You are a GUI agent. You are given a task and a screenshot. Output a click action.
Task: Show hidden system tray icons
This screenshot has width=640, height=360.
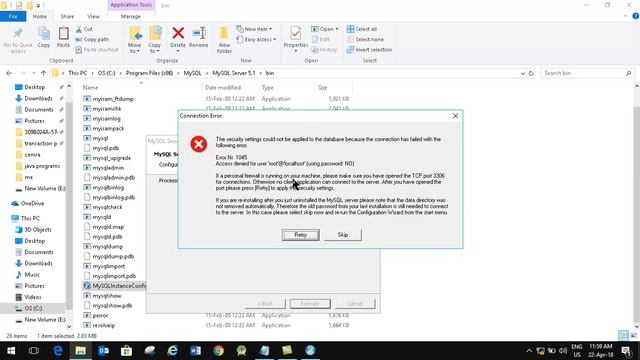tap(529, 351)
